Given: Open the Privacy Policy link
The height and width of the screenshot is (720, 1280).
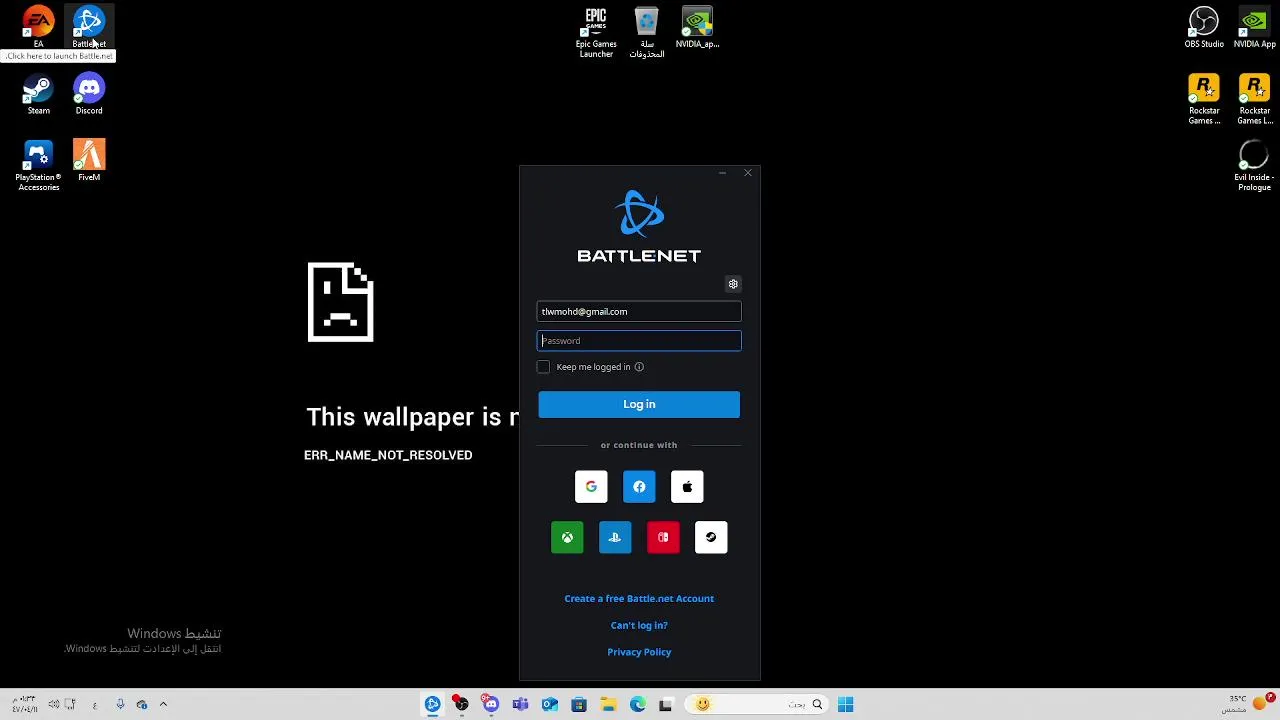Looking at the screenshot, I should coord(639,652).
